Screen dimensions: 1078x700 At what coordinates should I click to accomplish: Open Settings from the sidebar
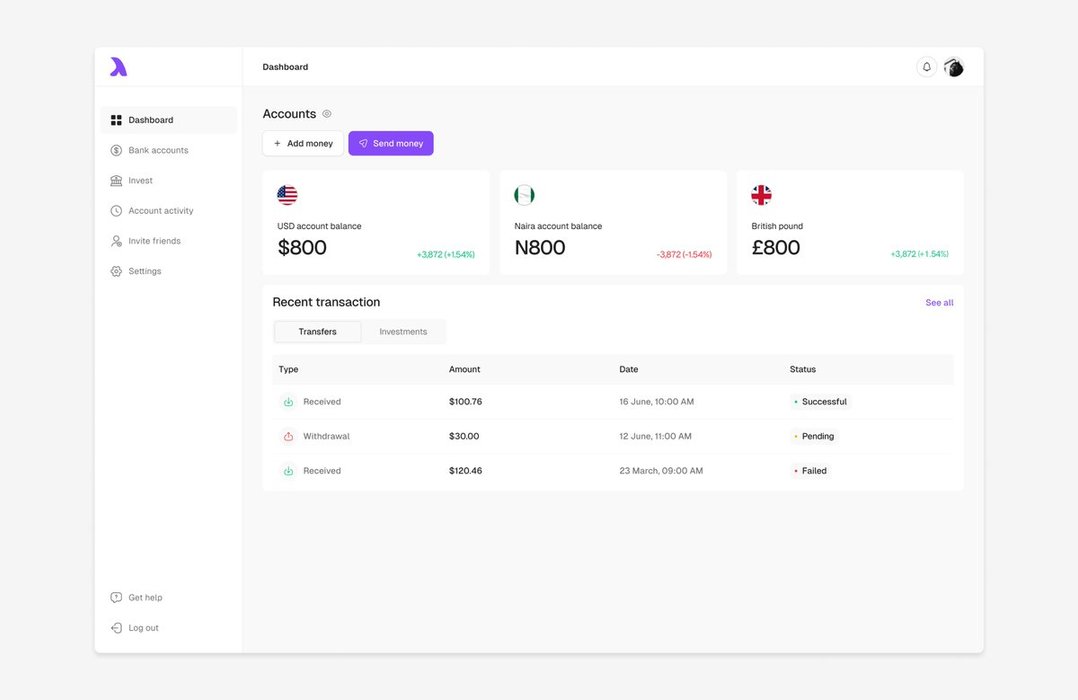pos(144,271)
